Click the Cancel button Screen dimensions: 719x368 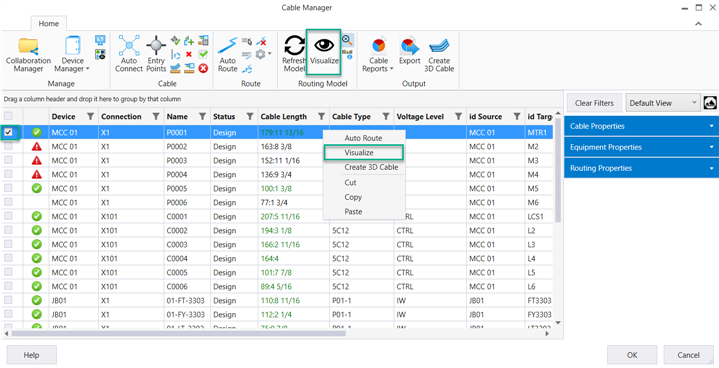pos(688,355)
